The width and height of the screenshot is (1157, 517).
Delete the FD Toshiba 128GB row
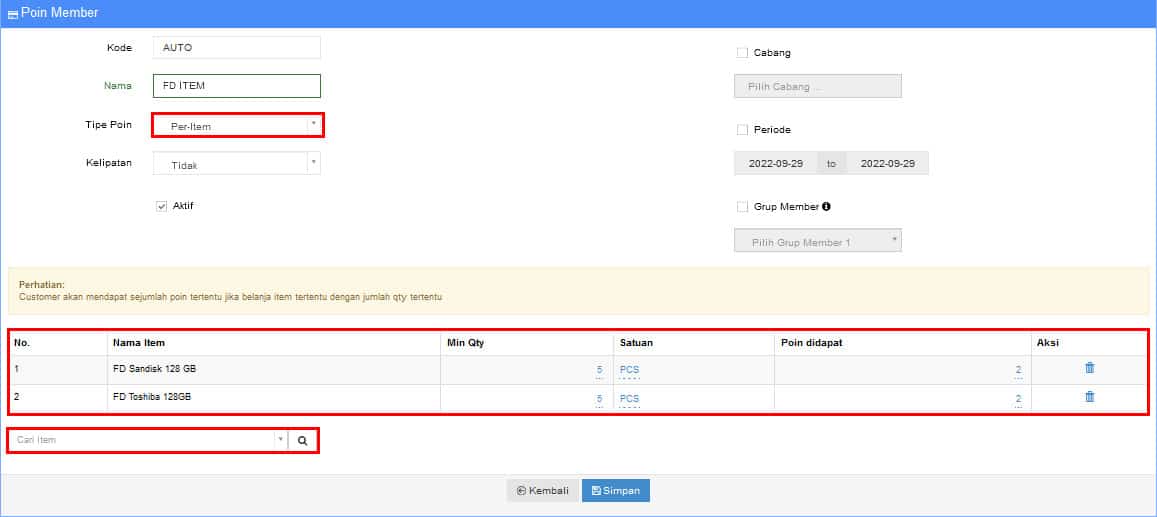[x=1089, y=397]
